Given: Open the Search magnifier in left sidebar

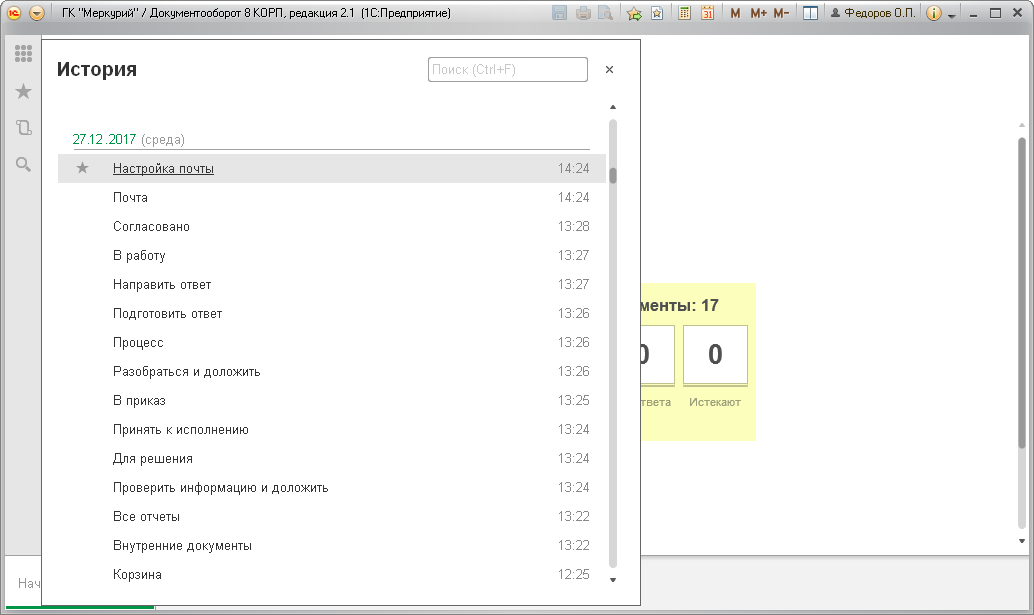Looking at the screenshot, I should [23, 164].
